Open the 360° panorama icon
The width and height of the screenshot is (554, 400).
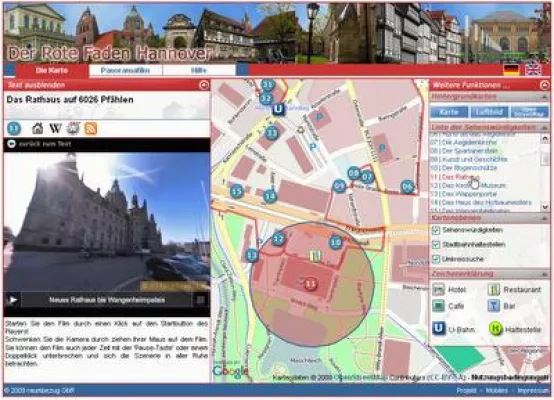point(73,128)
